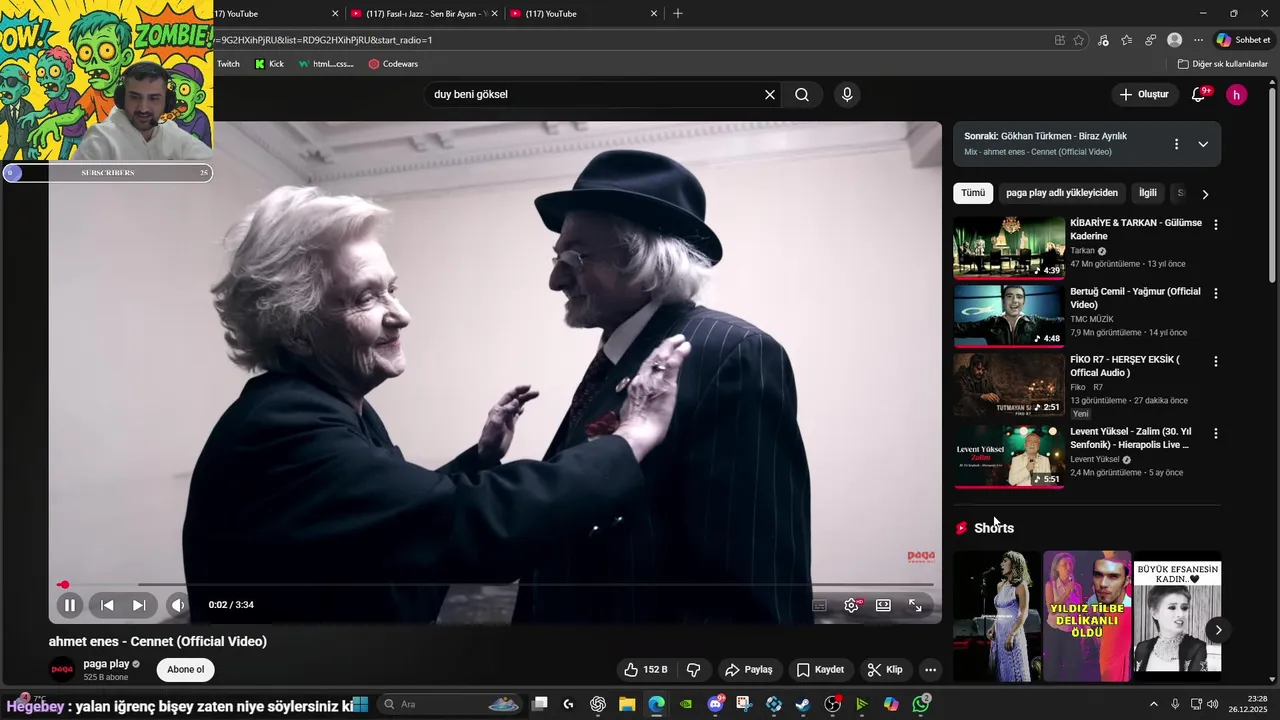Open a new browser tab
Viewport: 1280px width, 720px height.
(678, 14)
